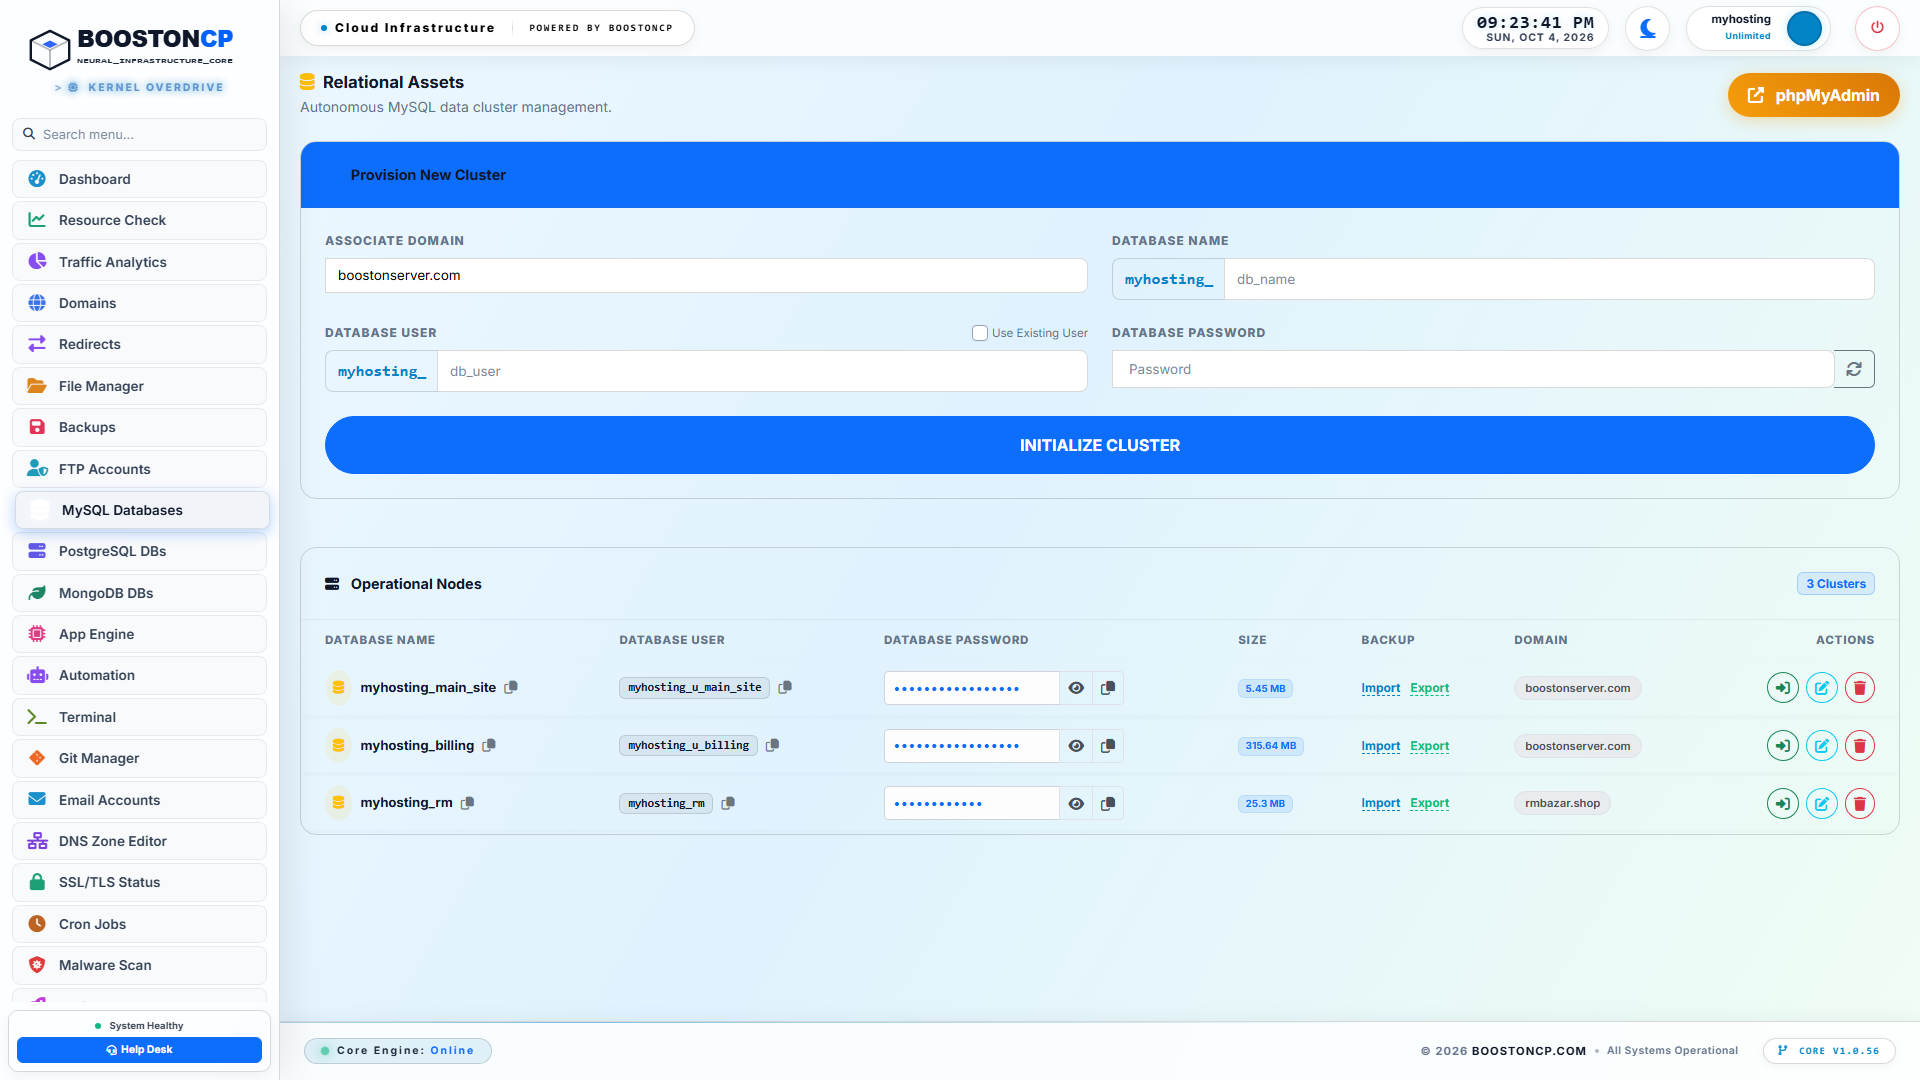Click Import link for myhosting_billing
The image size is (1920, 1080).
1380,746
